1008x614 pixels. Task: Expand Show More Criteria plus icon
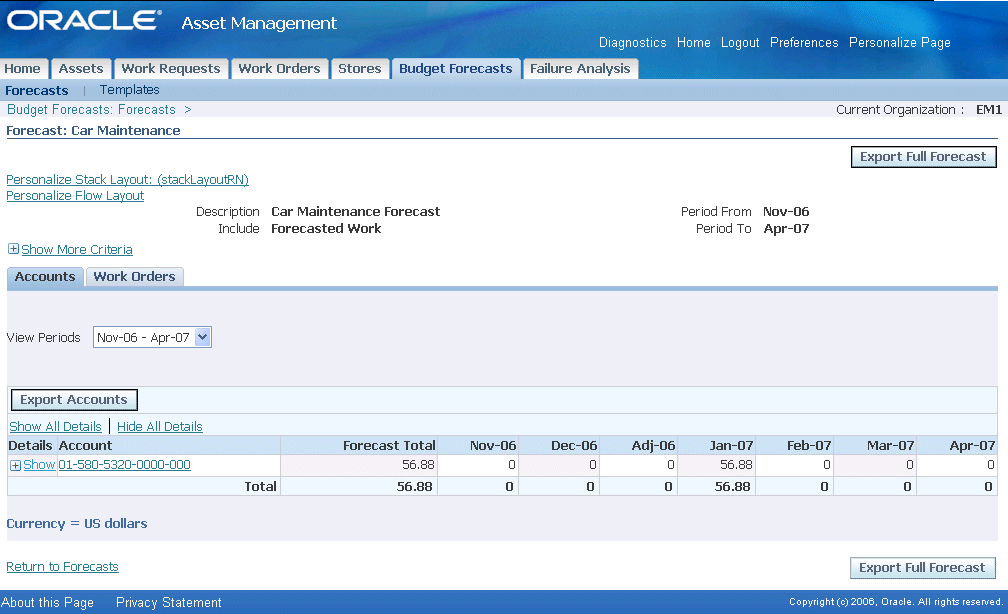point(13,249)
